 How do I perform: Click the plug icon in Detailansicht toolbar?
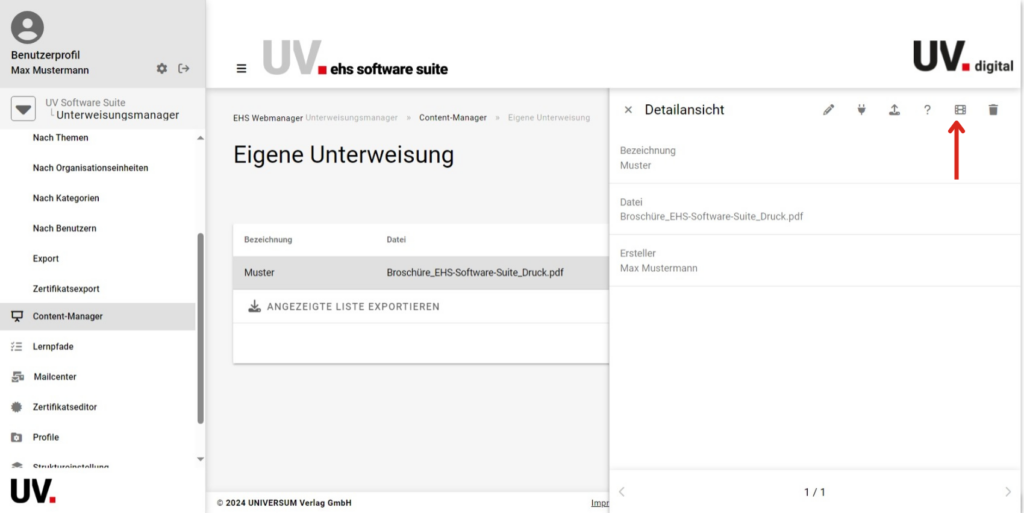point(861,110)
